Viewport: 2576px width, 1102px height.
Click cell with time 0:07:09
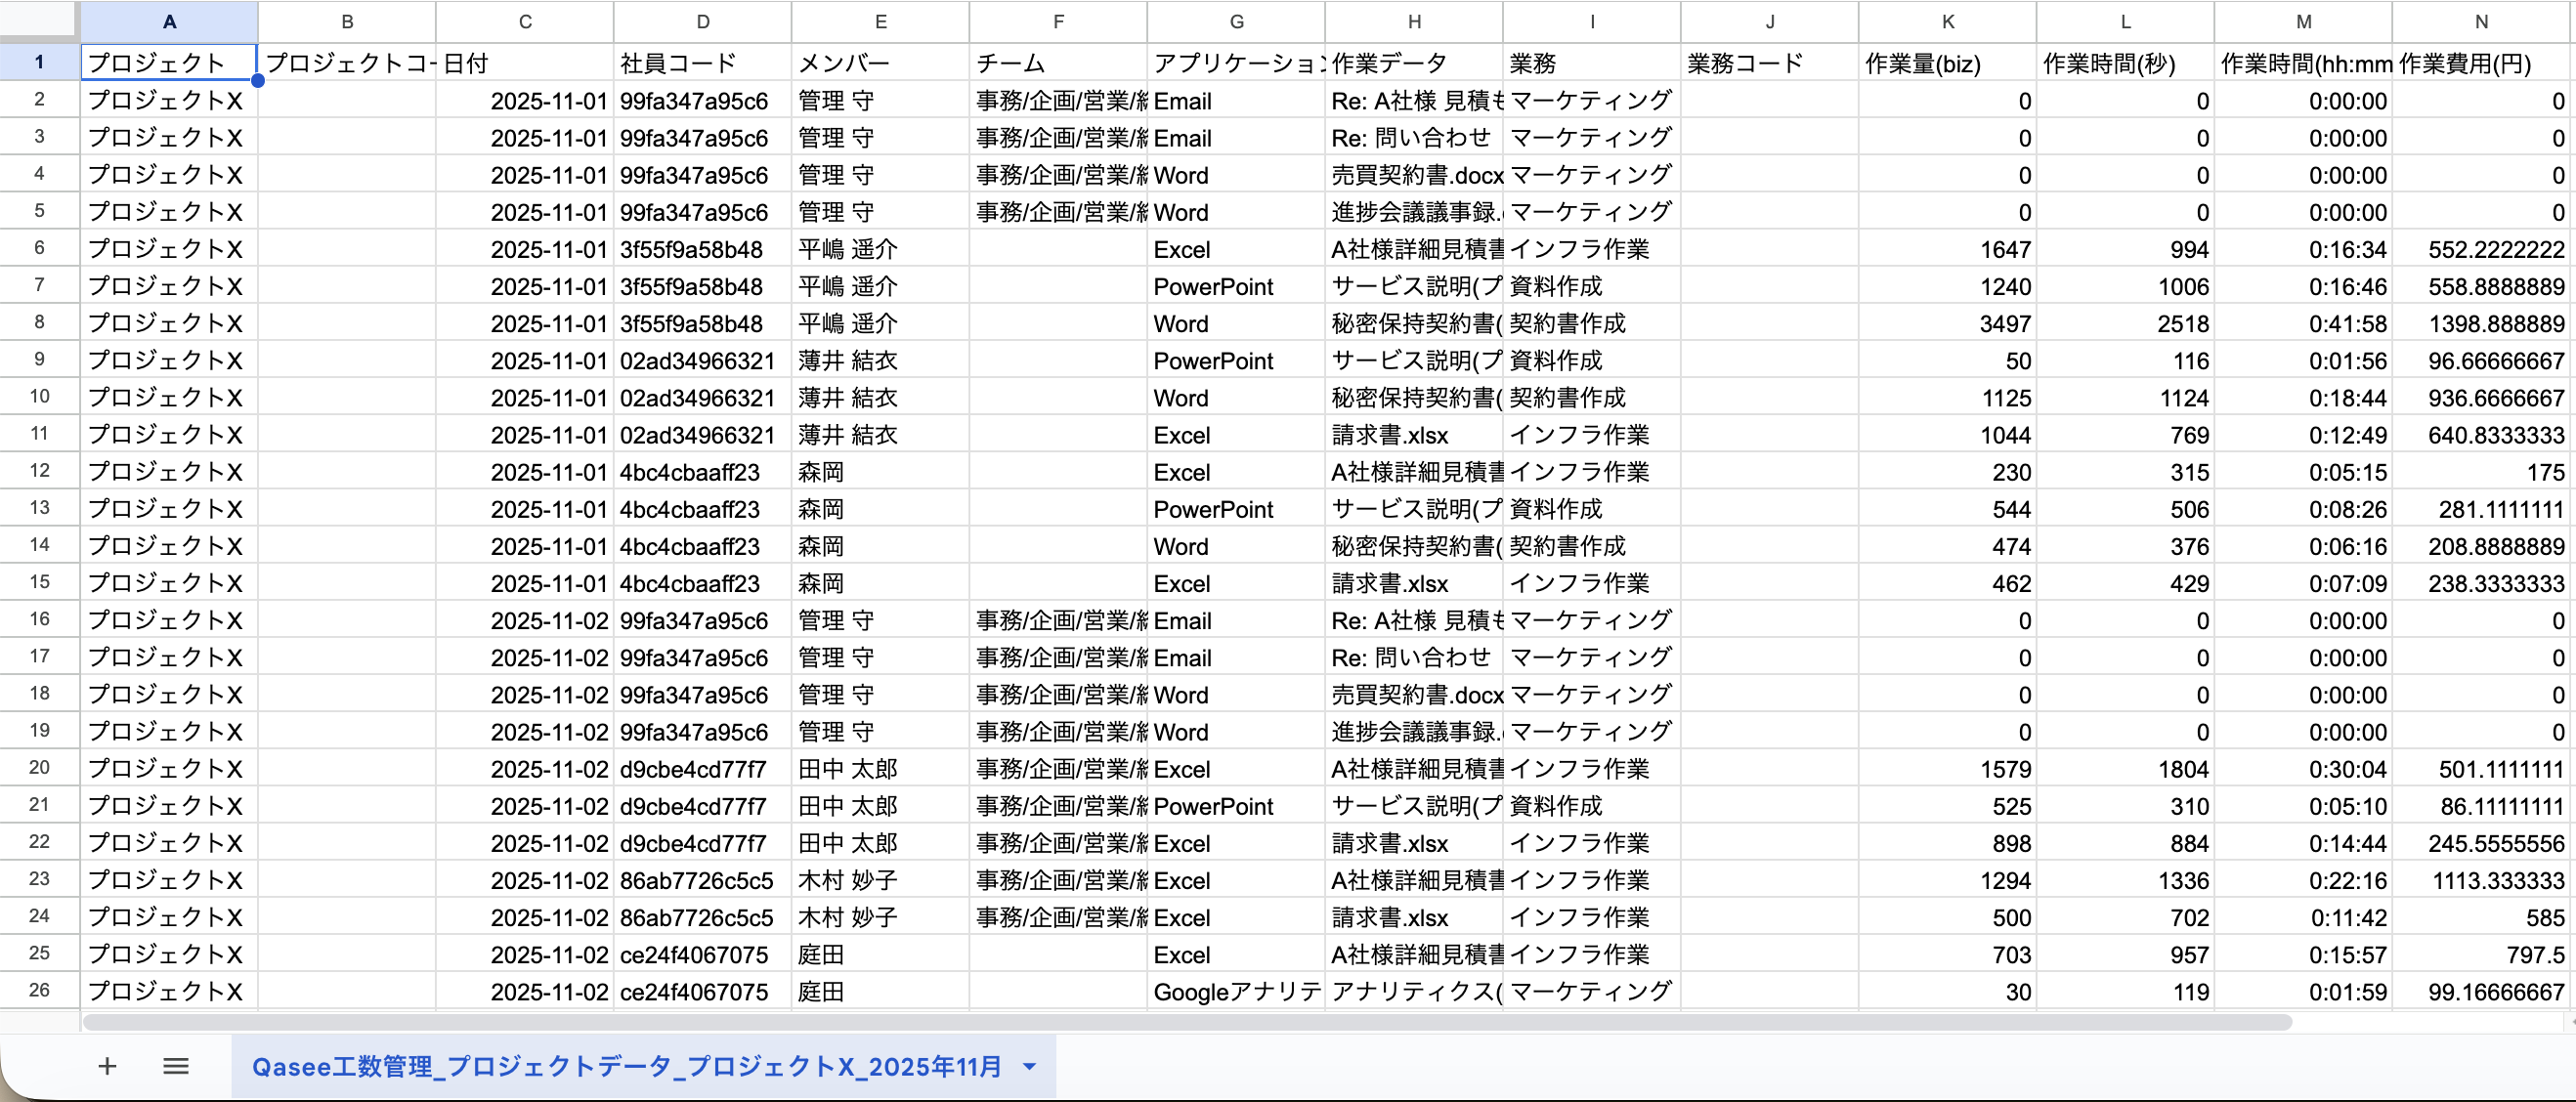click(2304, 583)
